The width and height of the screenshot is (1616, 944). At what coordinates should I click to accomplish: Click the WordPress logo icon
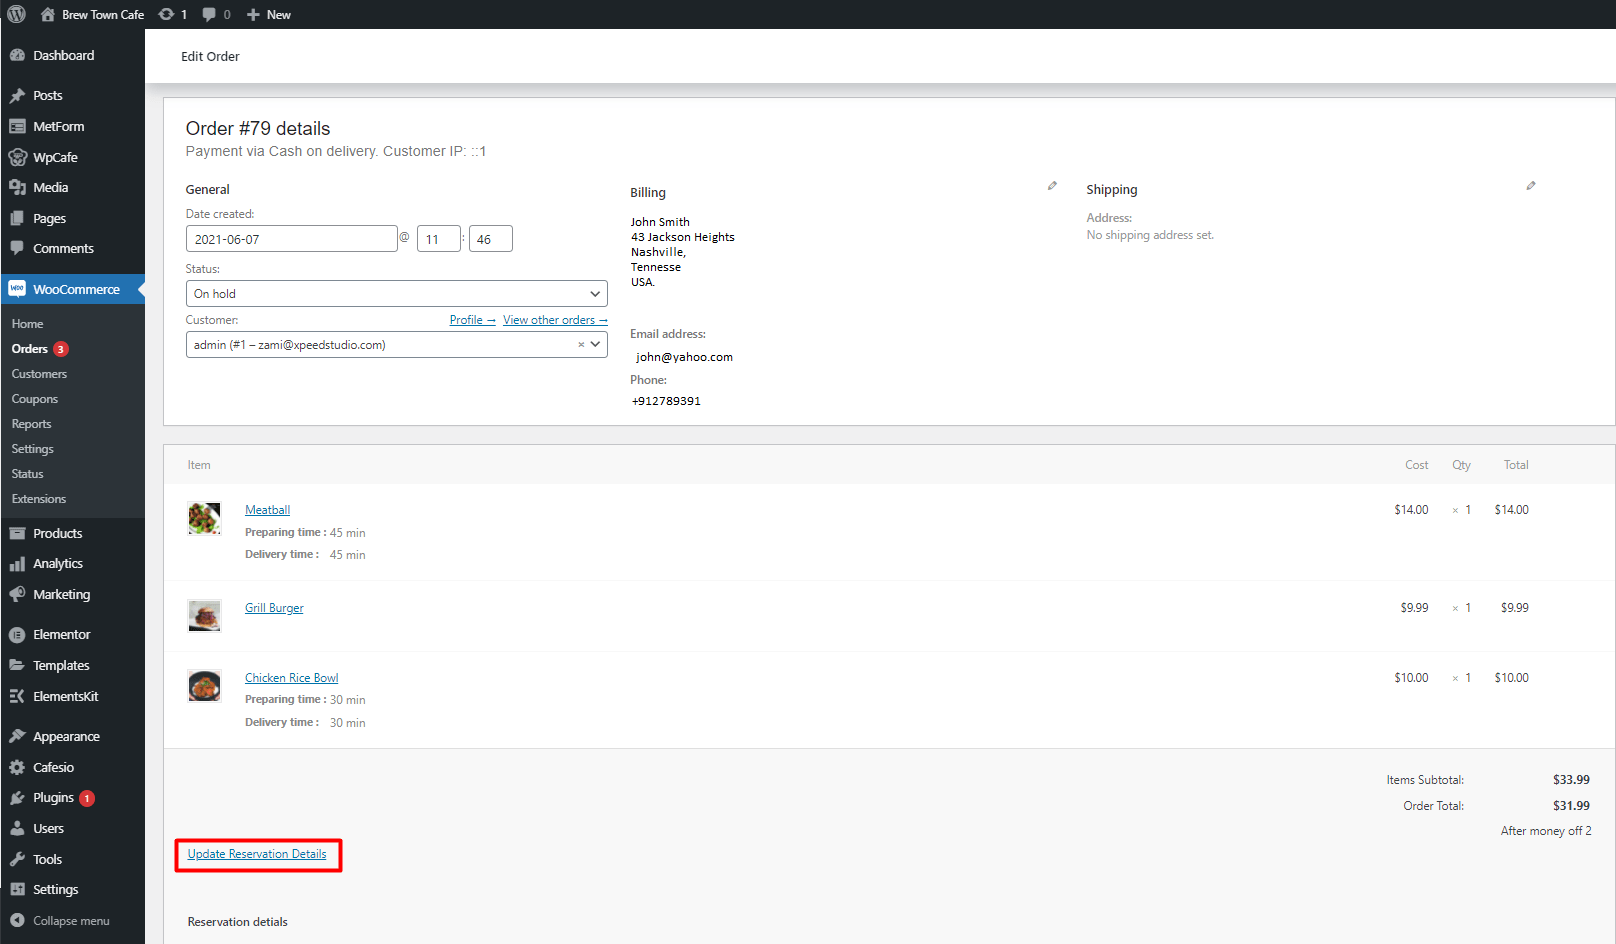tap(16, 14)
